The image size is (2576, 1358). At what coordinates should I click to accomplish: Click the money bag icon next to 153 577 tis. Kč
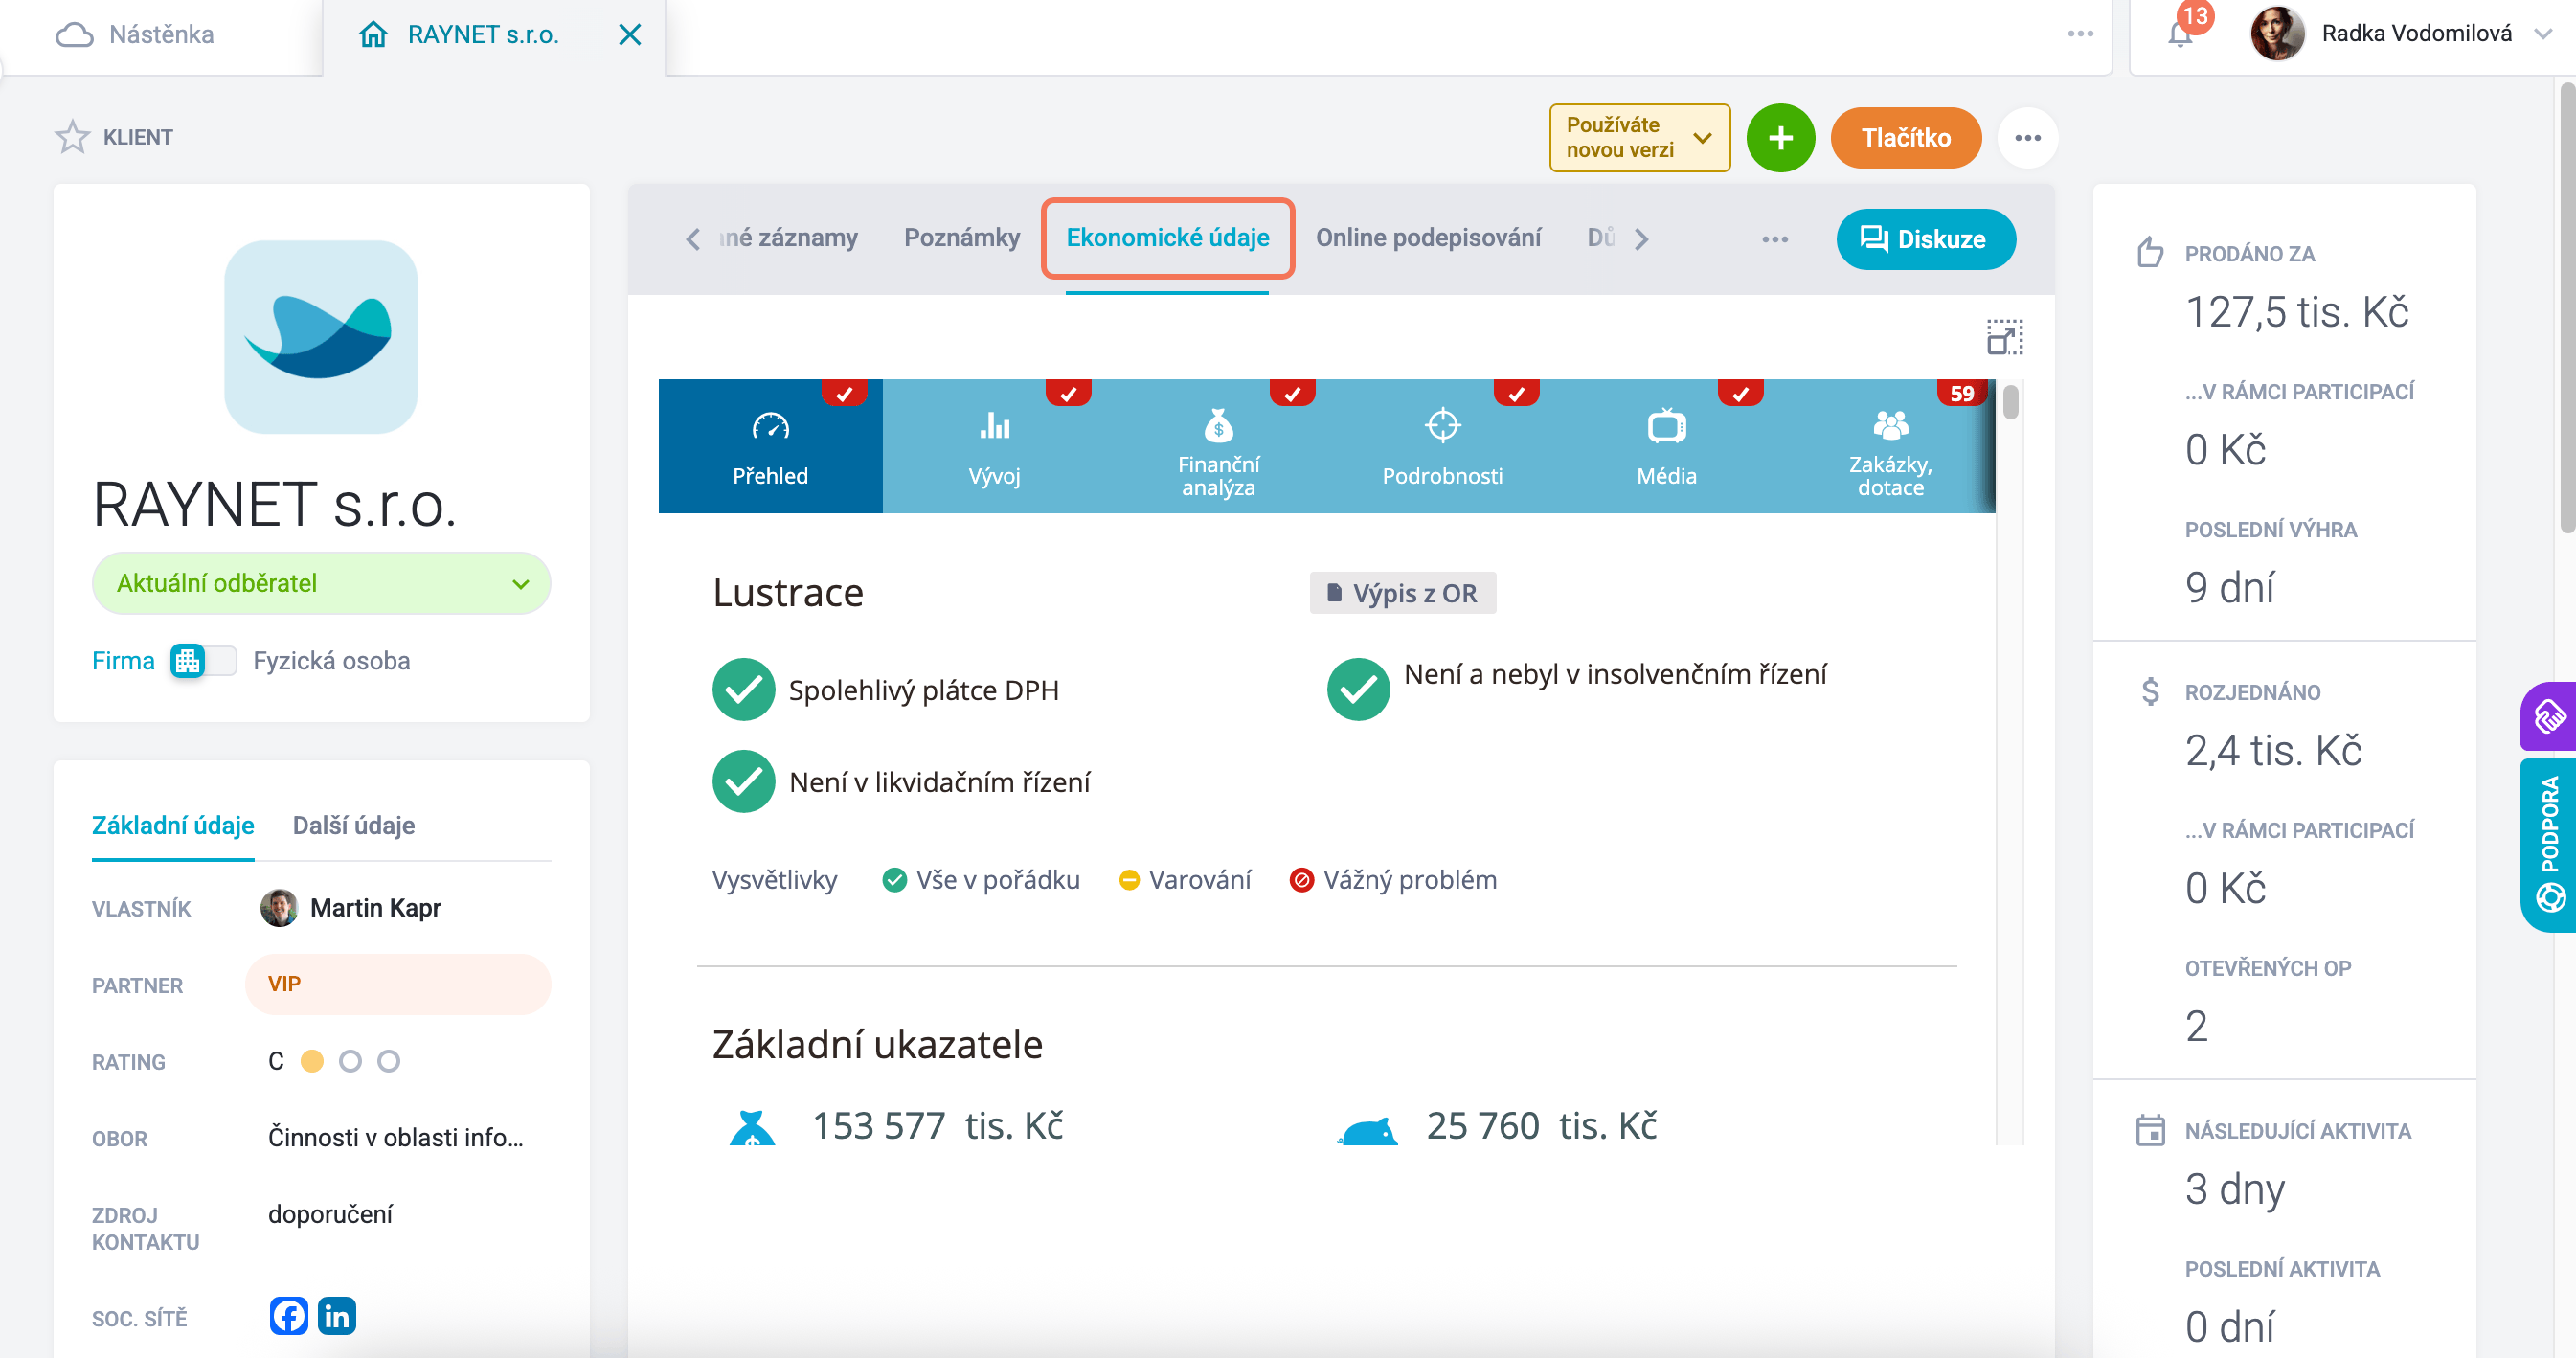(x=752, y=1127)
